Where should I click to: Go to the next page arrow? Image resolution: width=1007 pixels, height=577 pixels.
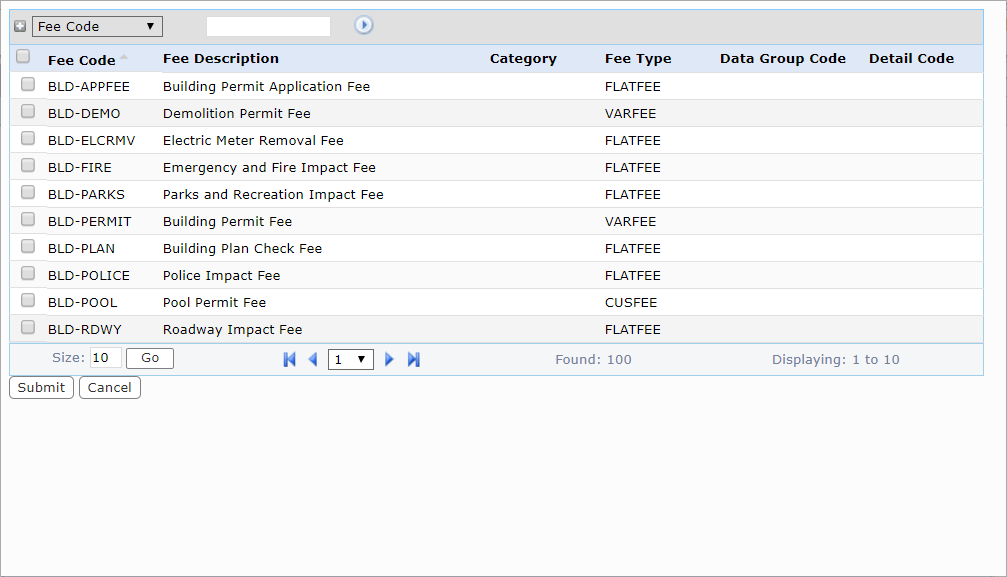coord(390,359)
